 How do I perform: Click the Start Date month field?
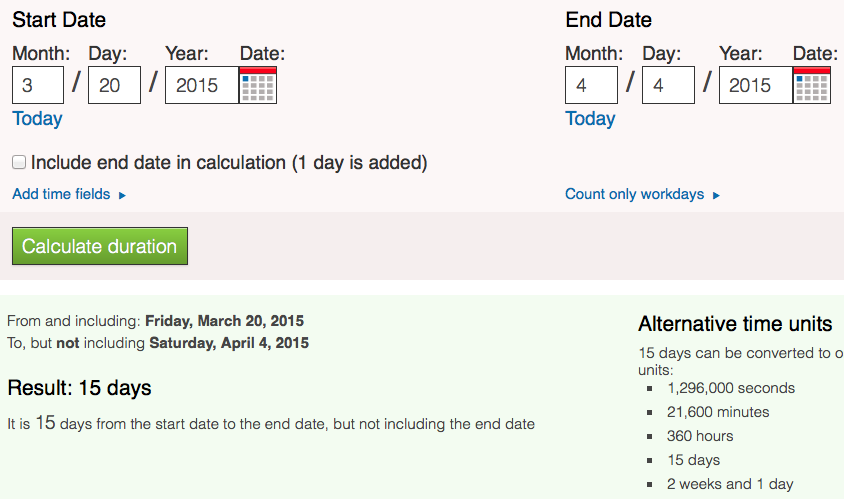pos(38,85)
